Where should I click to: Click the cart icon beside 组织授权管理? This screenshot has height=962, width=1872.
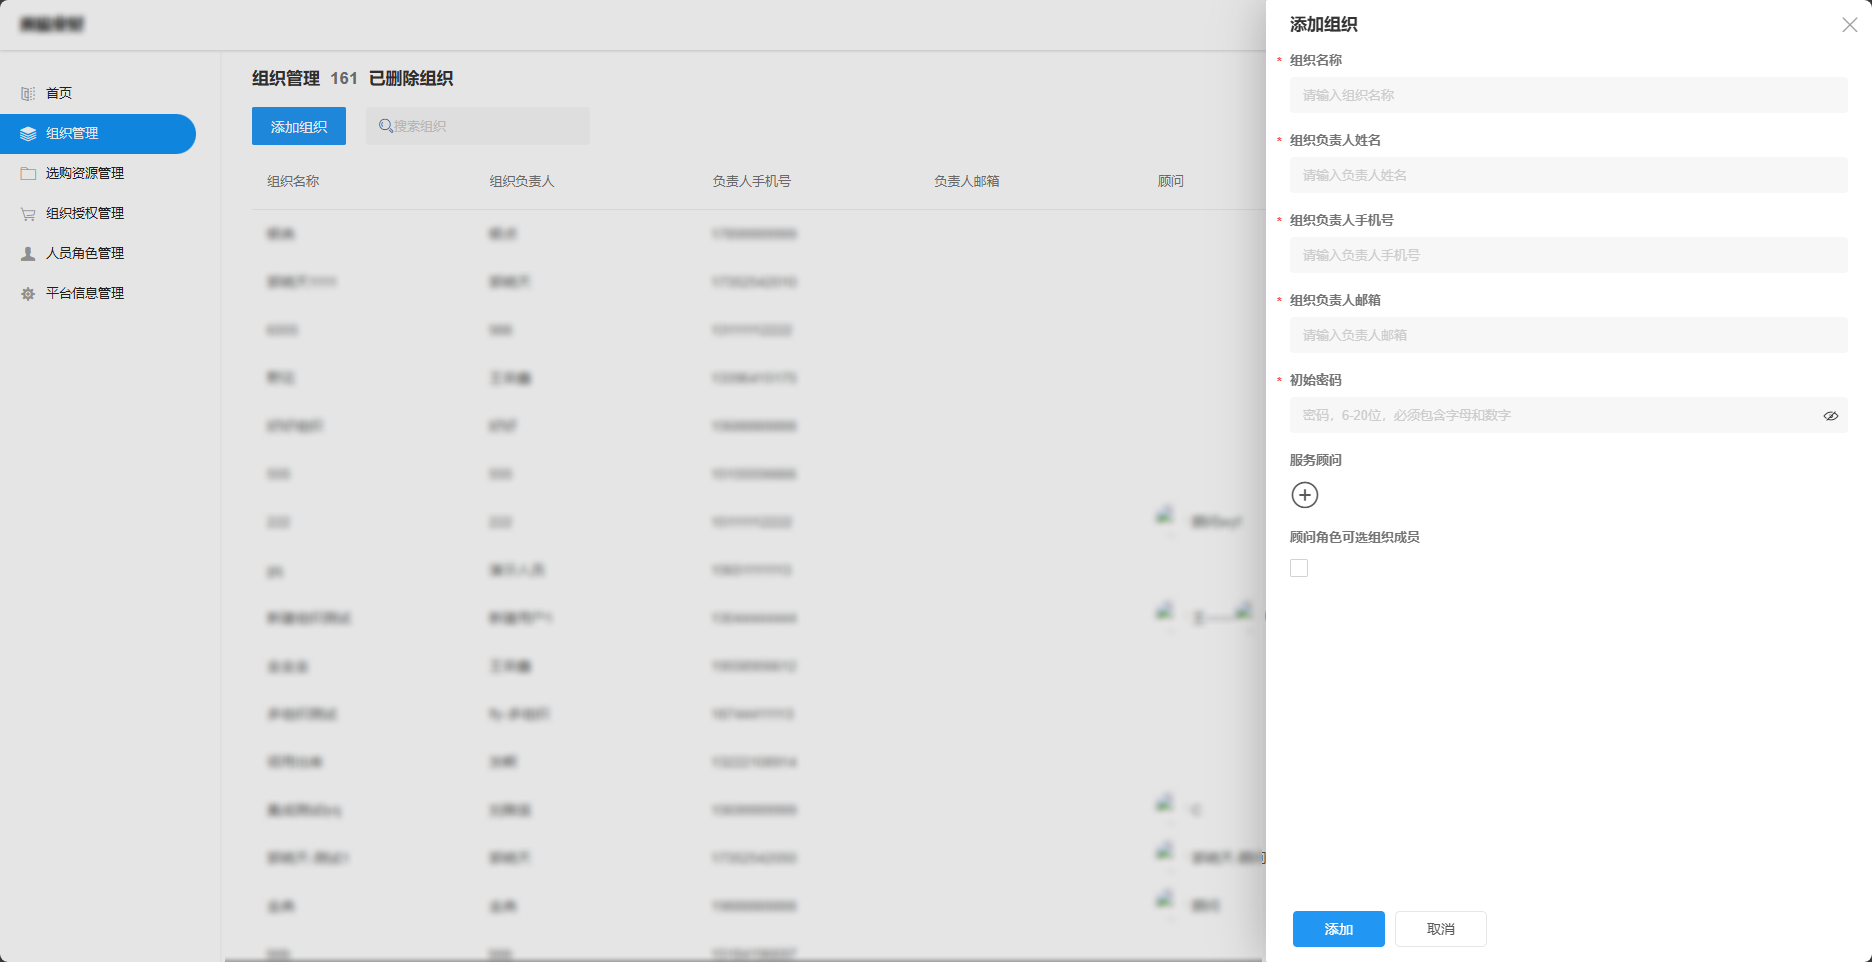coord(28,213)
